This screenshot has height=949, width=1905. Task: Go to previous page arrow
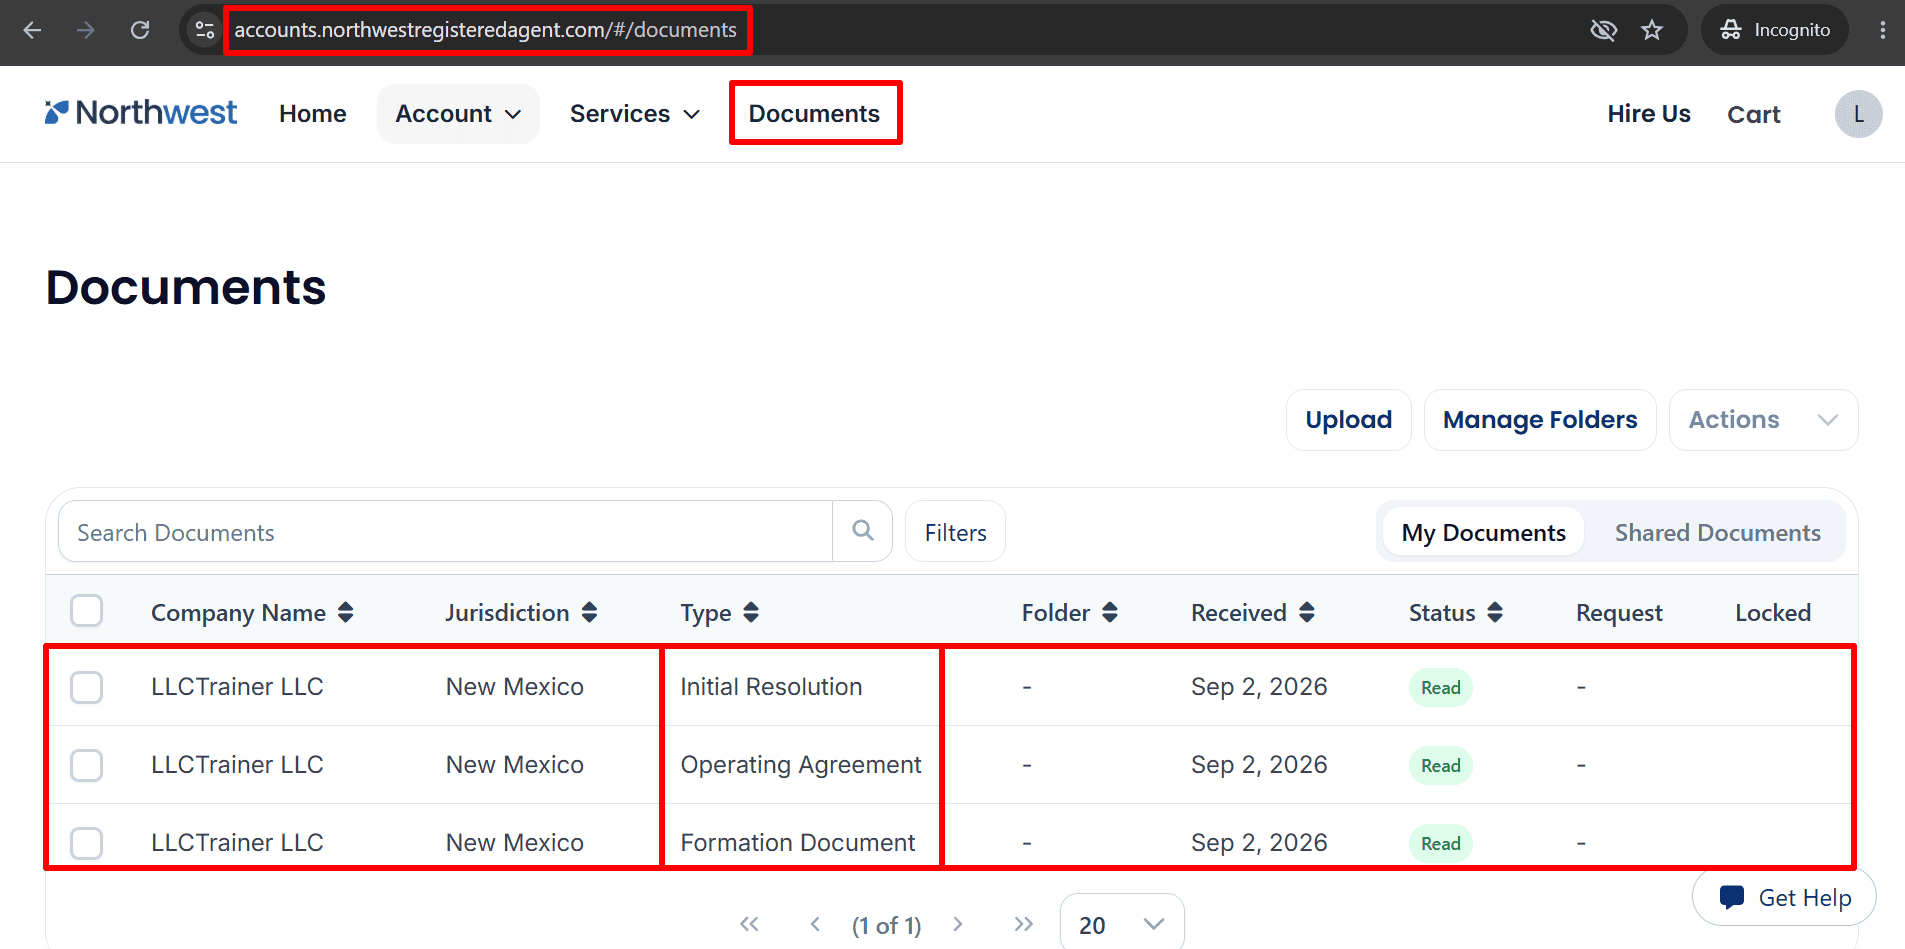(815, 924)
